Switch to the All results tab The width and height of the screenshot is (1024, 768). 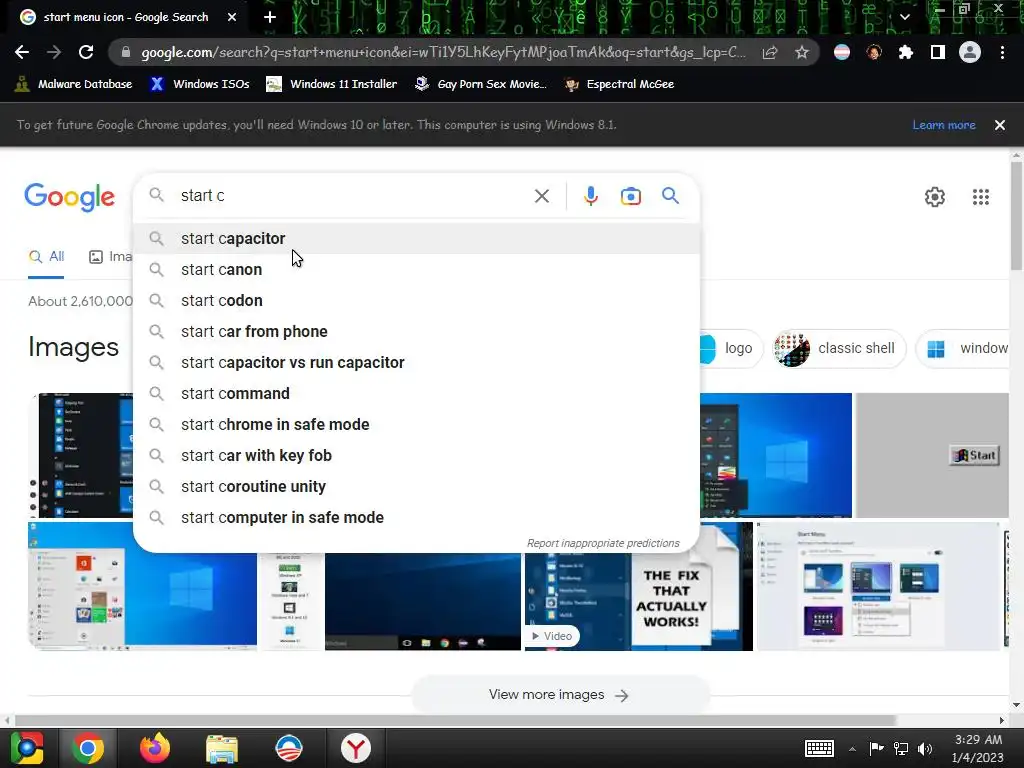point(46,257)
